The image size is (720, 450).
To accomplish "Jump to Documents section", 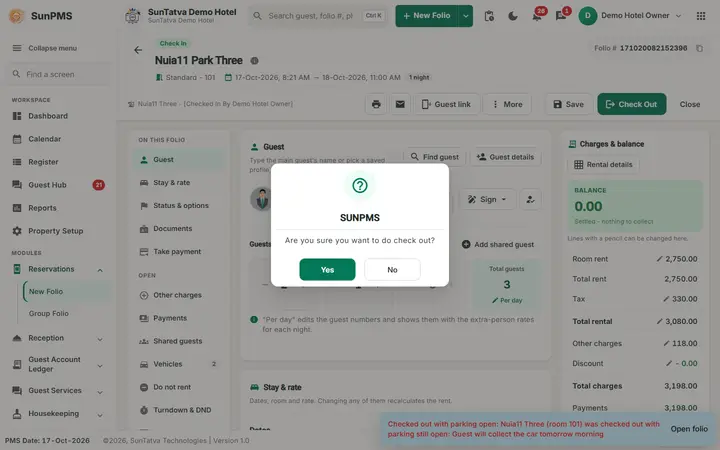I will 179,229.
